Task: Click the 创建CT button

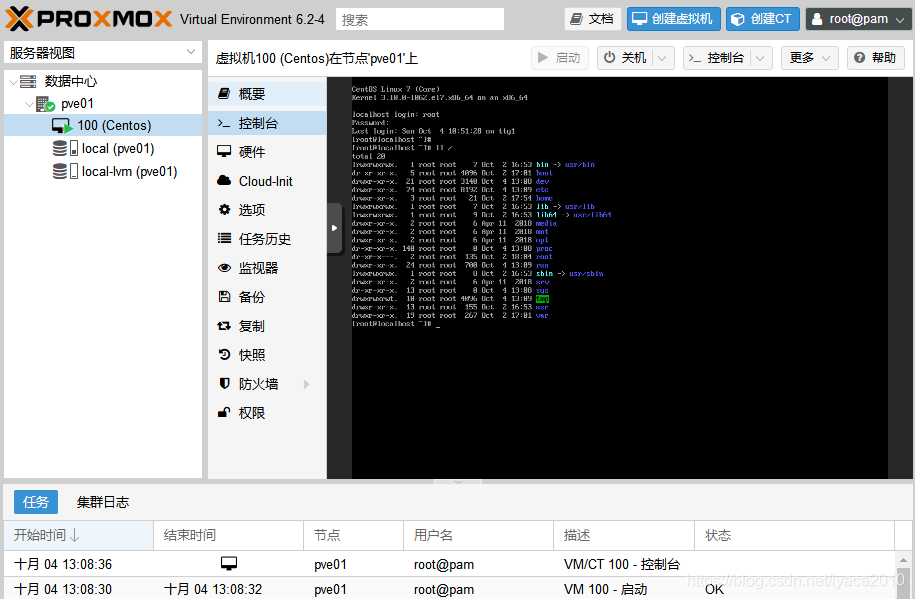Action: [x=762, y=19]
